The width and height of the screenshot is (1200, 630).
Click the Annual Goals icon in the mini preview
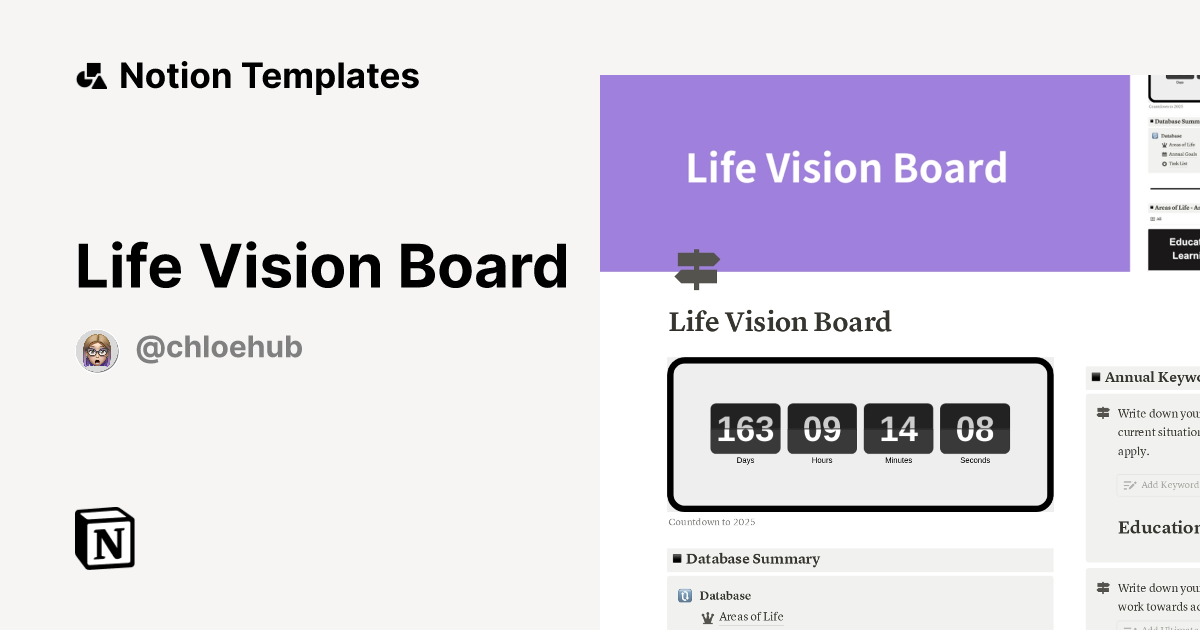(x=1165, y=154)
